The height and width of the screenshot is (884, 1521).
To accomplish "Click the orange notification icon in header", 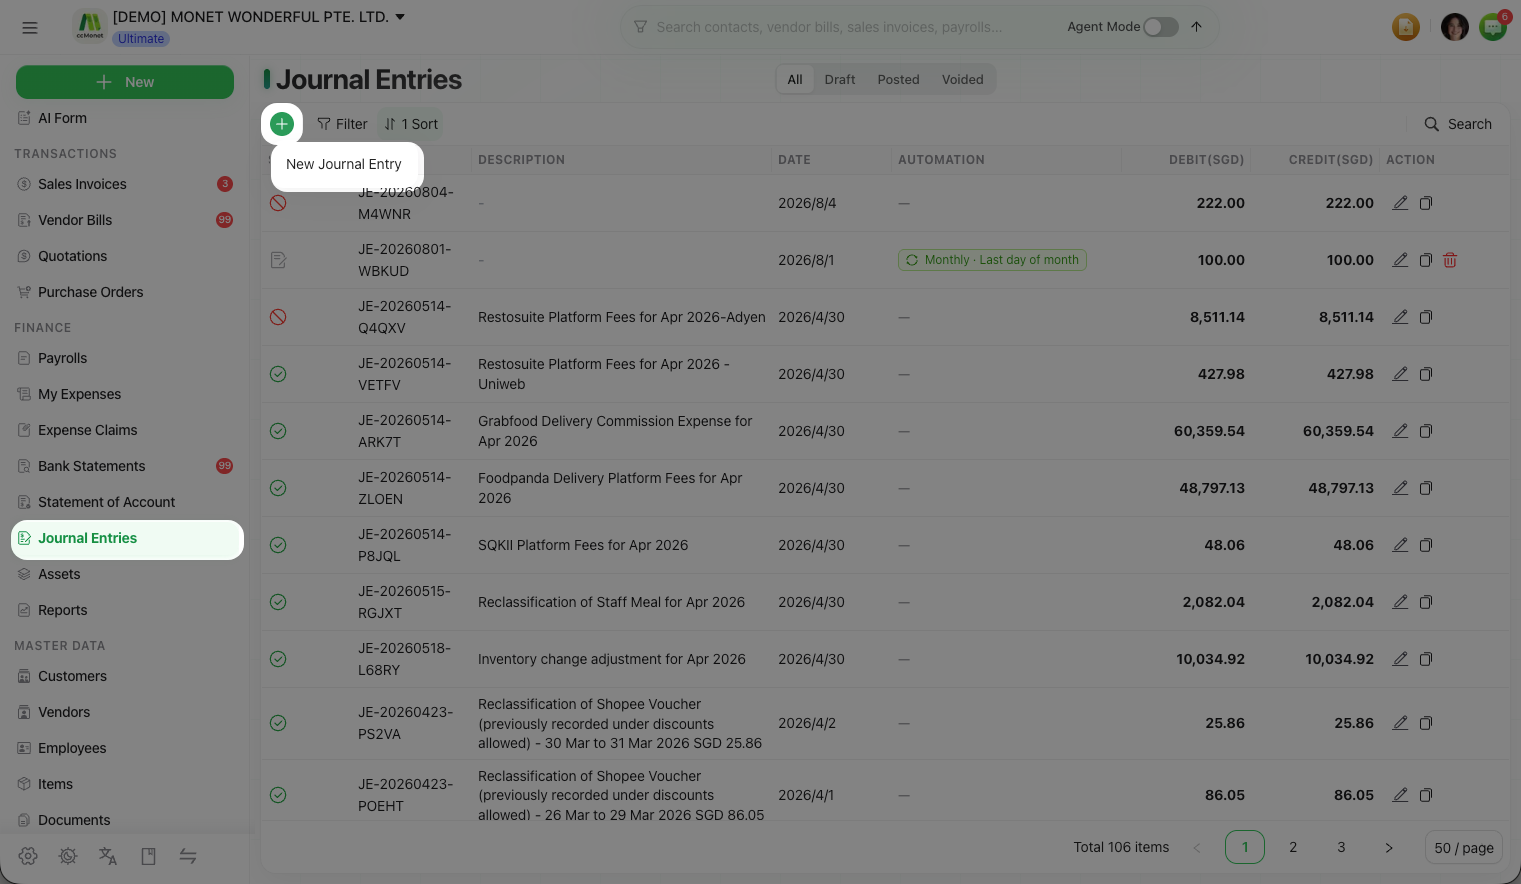I will (1406, 27).
